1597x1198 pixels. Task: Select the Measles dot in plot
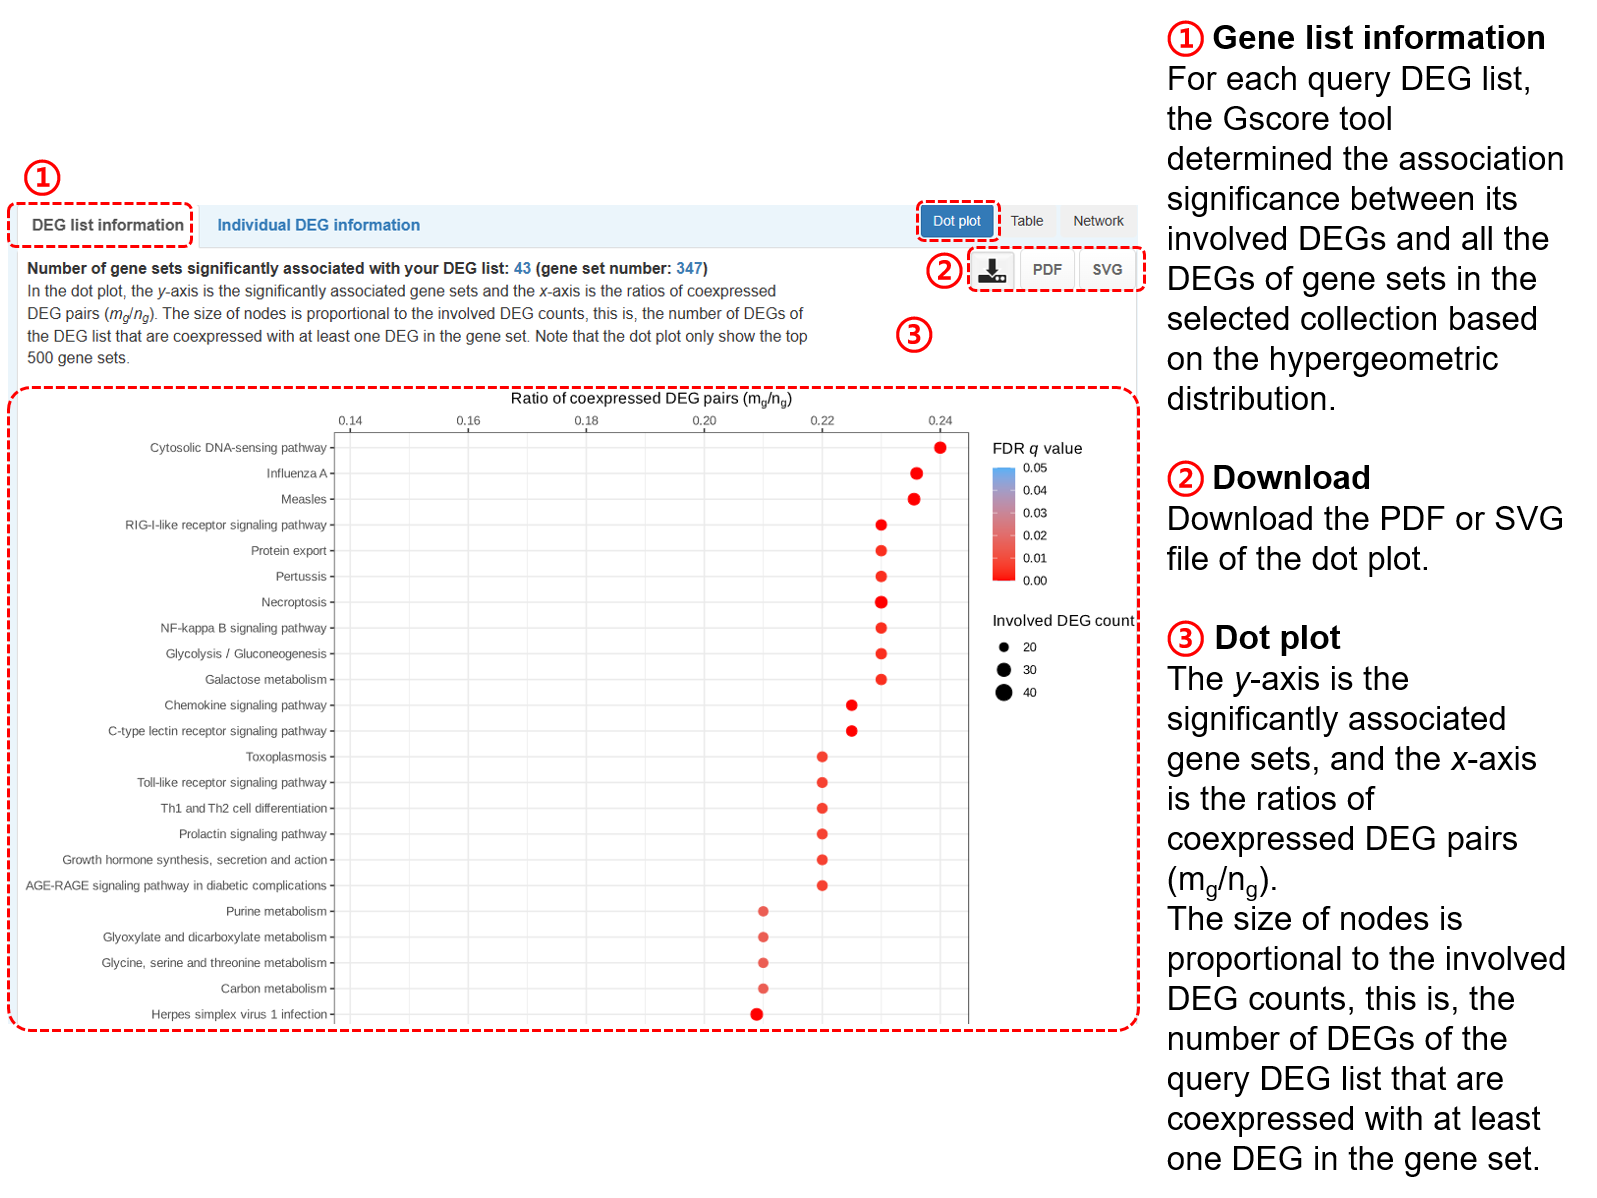tap(914, 499)
